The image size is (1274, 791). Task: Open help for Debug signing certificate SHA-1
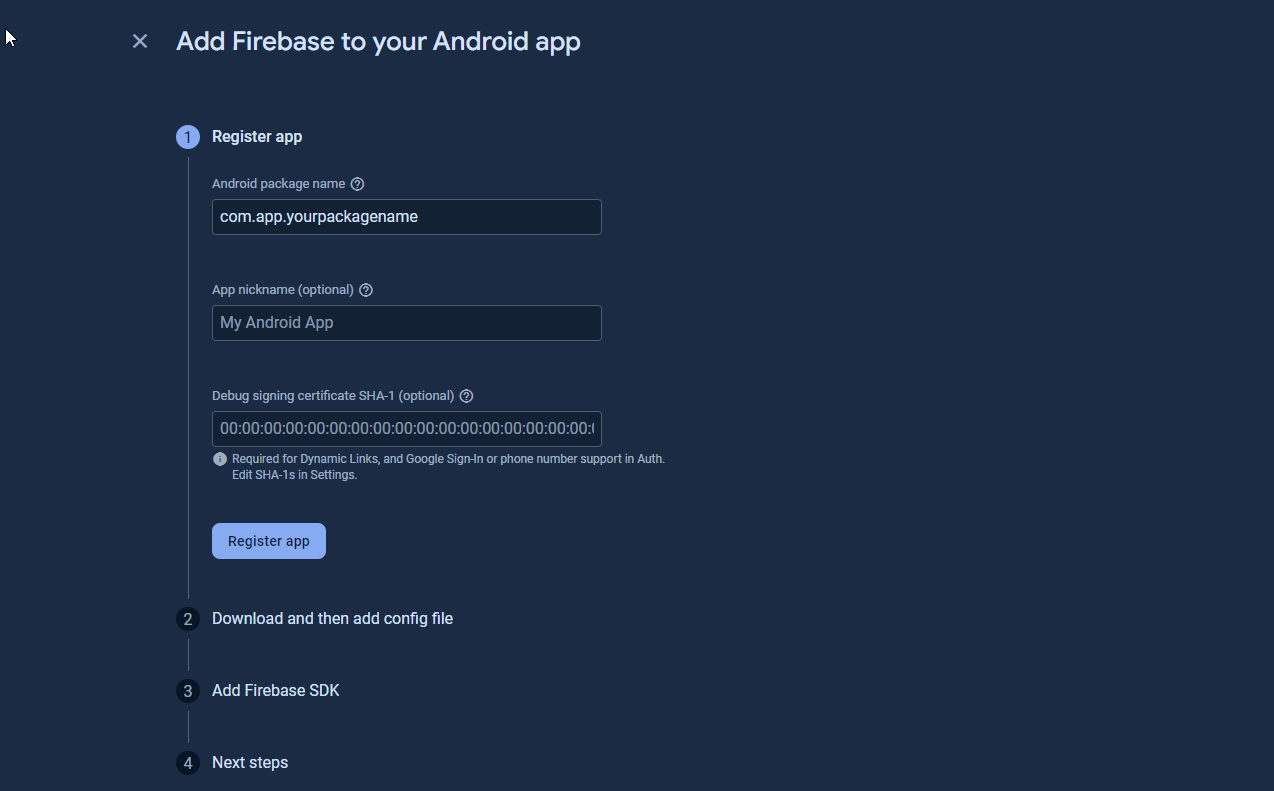(x=466, y=395)
